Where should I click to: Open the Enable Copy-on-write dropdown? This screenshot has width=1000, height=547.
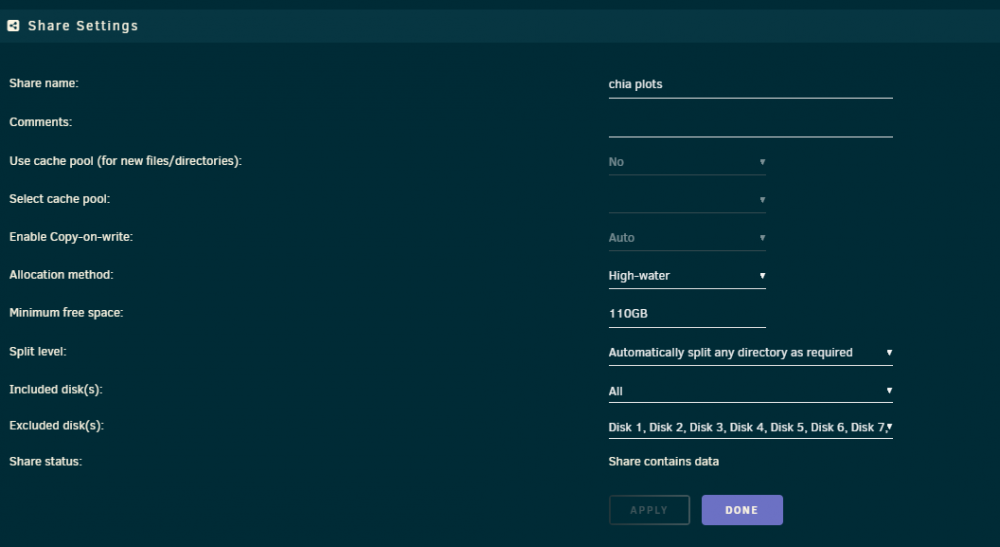tap(687, 238)
